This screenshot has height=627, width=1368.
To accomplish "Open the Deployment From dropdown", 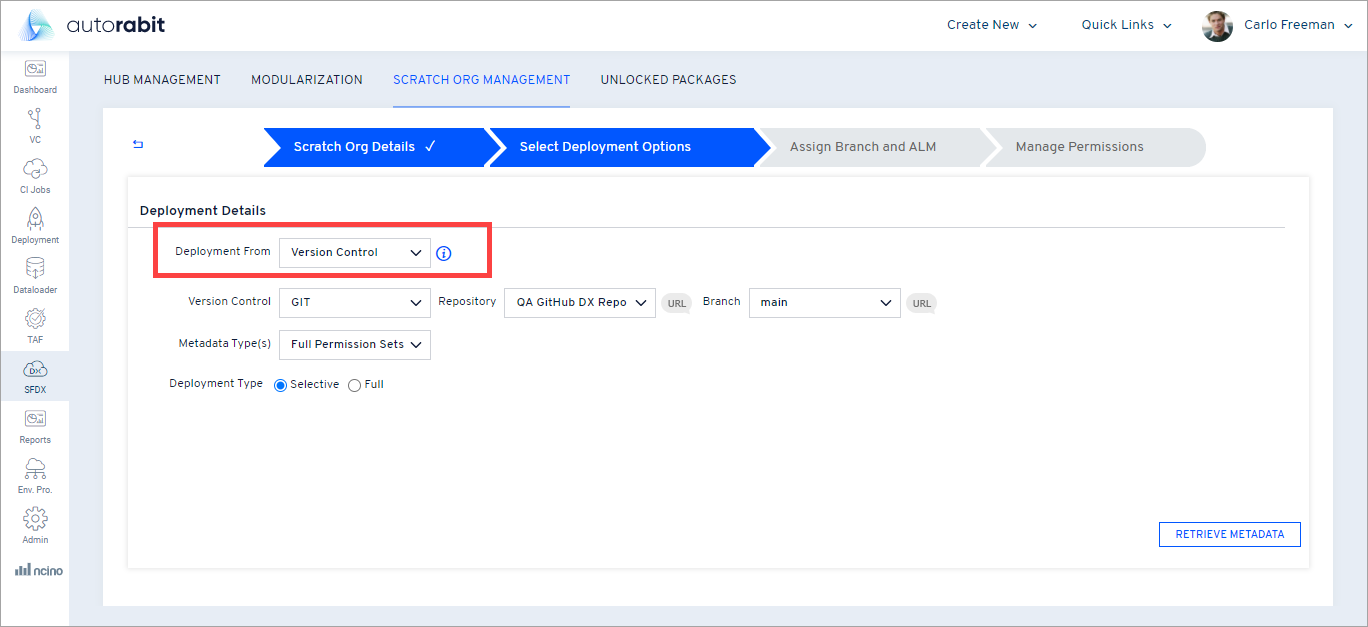I will click(x=354, y=253).
